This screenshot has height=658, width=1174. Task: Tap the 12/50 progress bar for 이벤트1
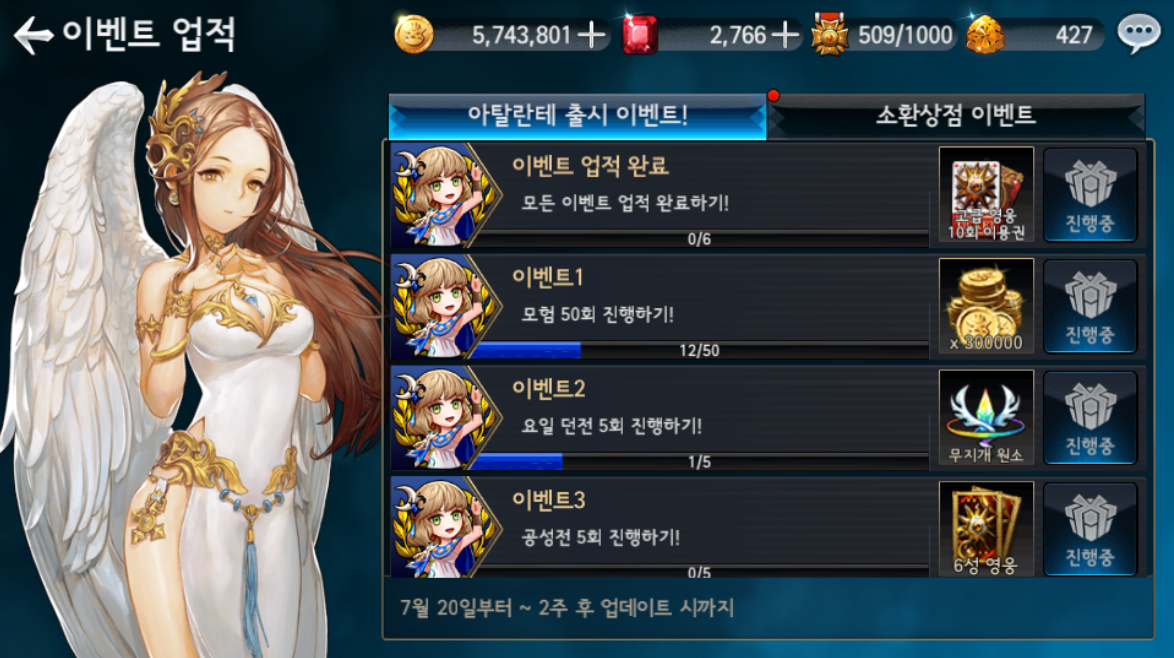coord(699,350)
